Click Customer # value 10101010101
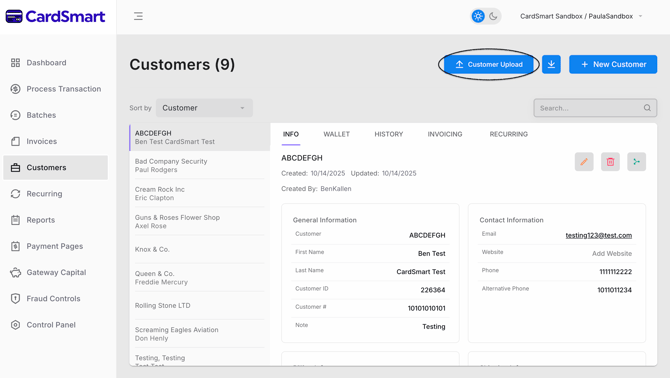The image size is (670, 378). click(426, 308)
